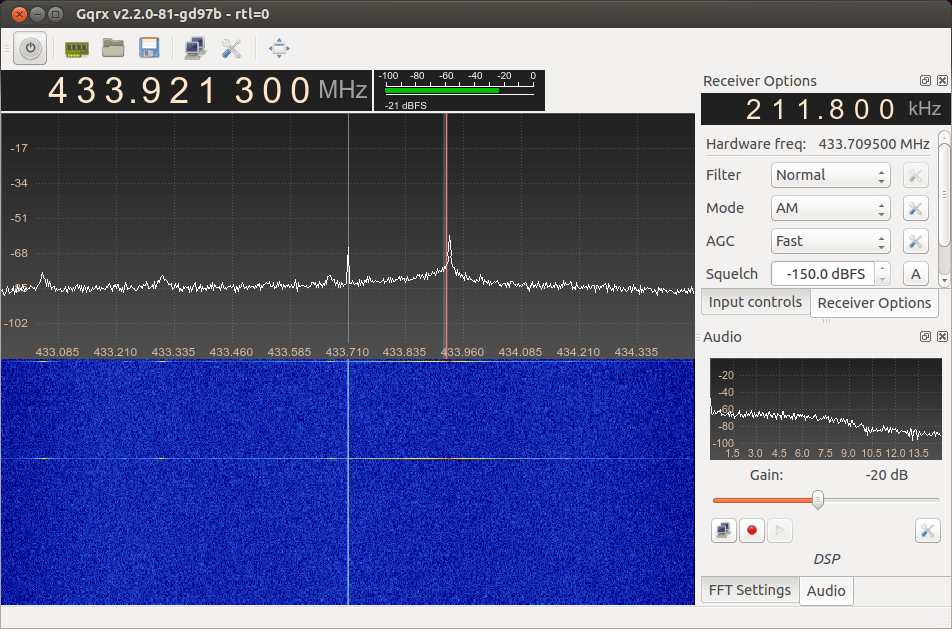Start audio recording with the red record button
The width and height of the screenshot is (952, 629).
point(752,531)
